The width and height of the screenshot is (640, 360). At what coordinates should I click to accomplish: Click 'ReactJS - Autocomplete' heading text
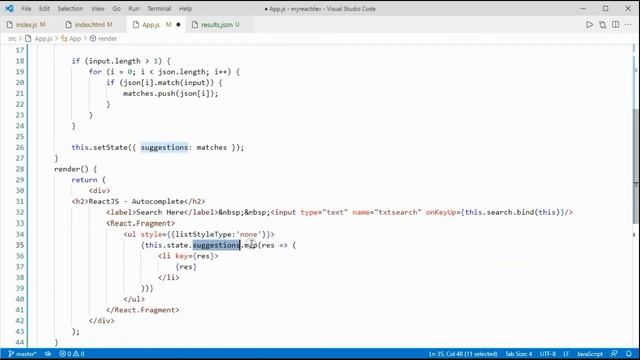coord(136,201)
